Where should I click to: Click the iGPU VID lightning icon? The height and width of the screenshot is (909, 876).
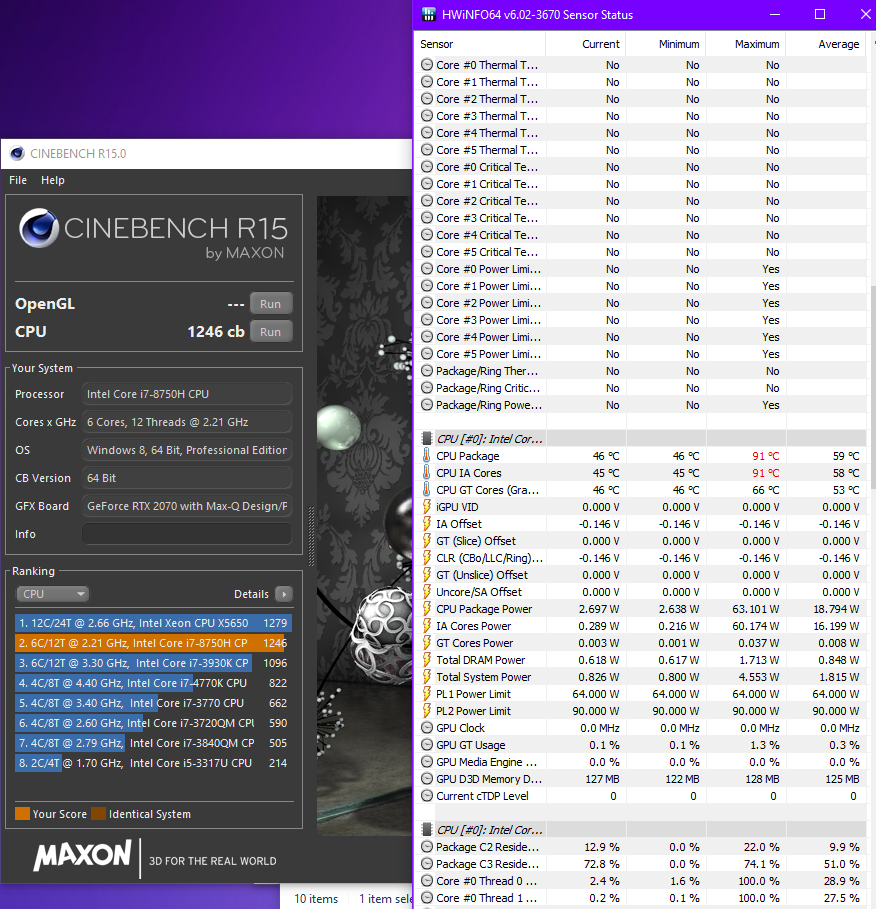[x=427, y=507]
